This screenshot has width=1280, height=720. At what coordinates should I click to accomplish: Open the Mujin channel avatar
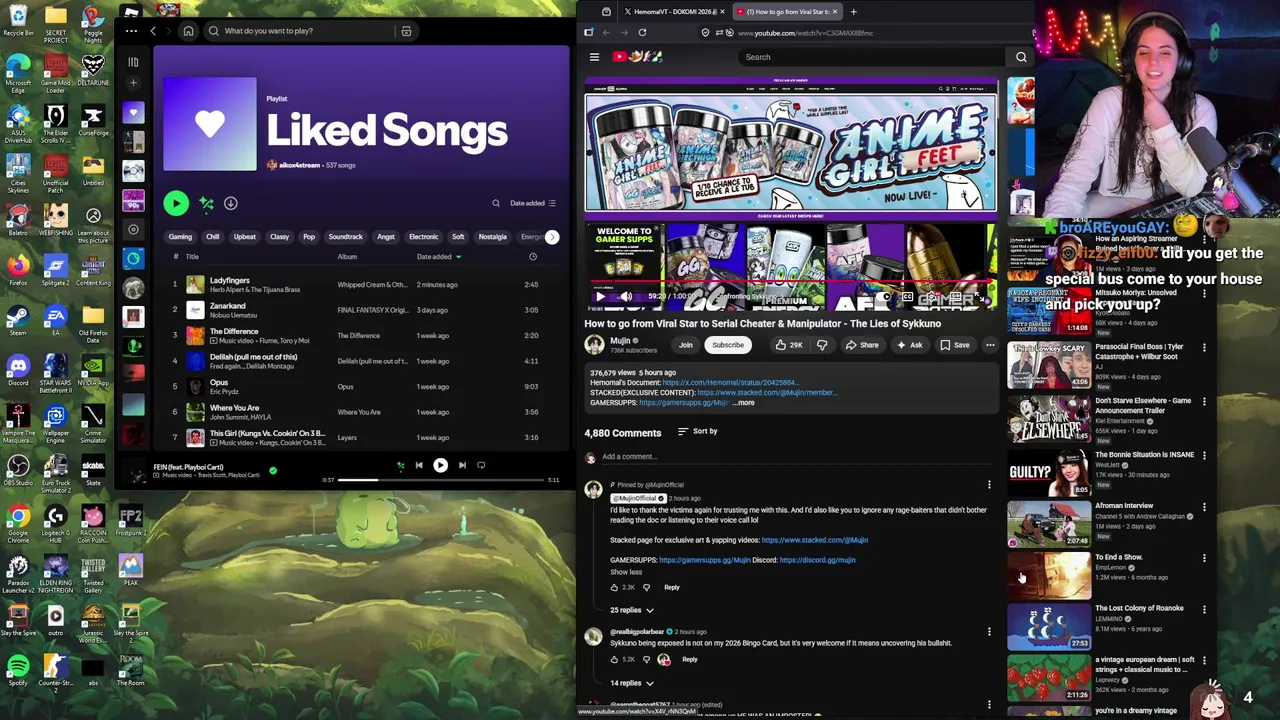594,345
